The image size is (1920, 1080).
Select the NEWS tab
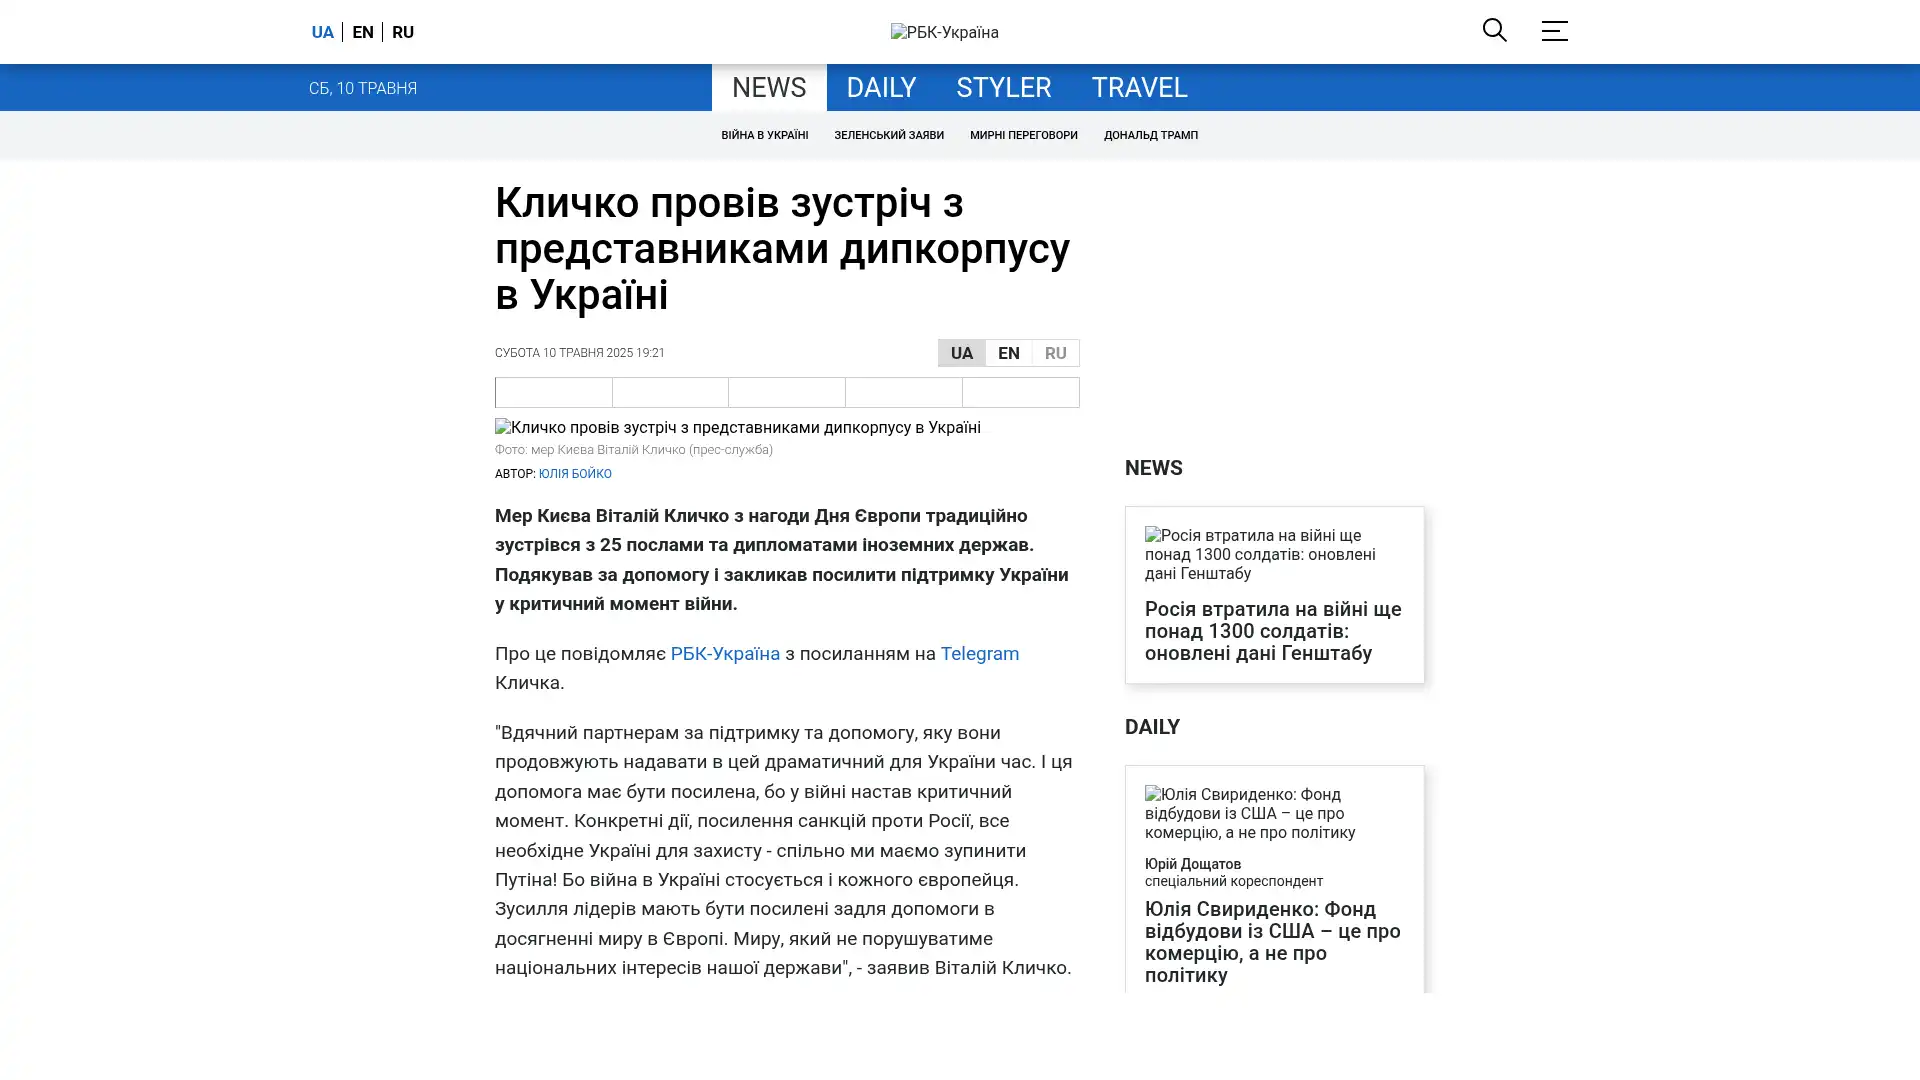coord(768,88)
